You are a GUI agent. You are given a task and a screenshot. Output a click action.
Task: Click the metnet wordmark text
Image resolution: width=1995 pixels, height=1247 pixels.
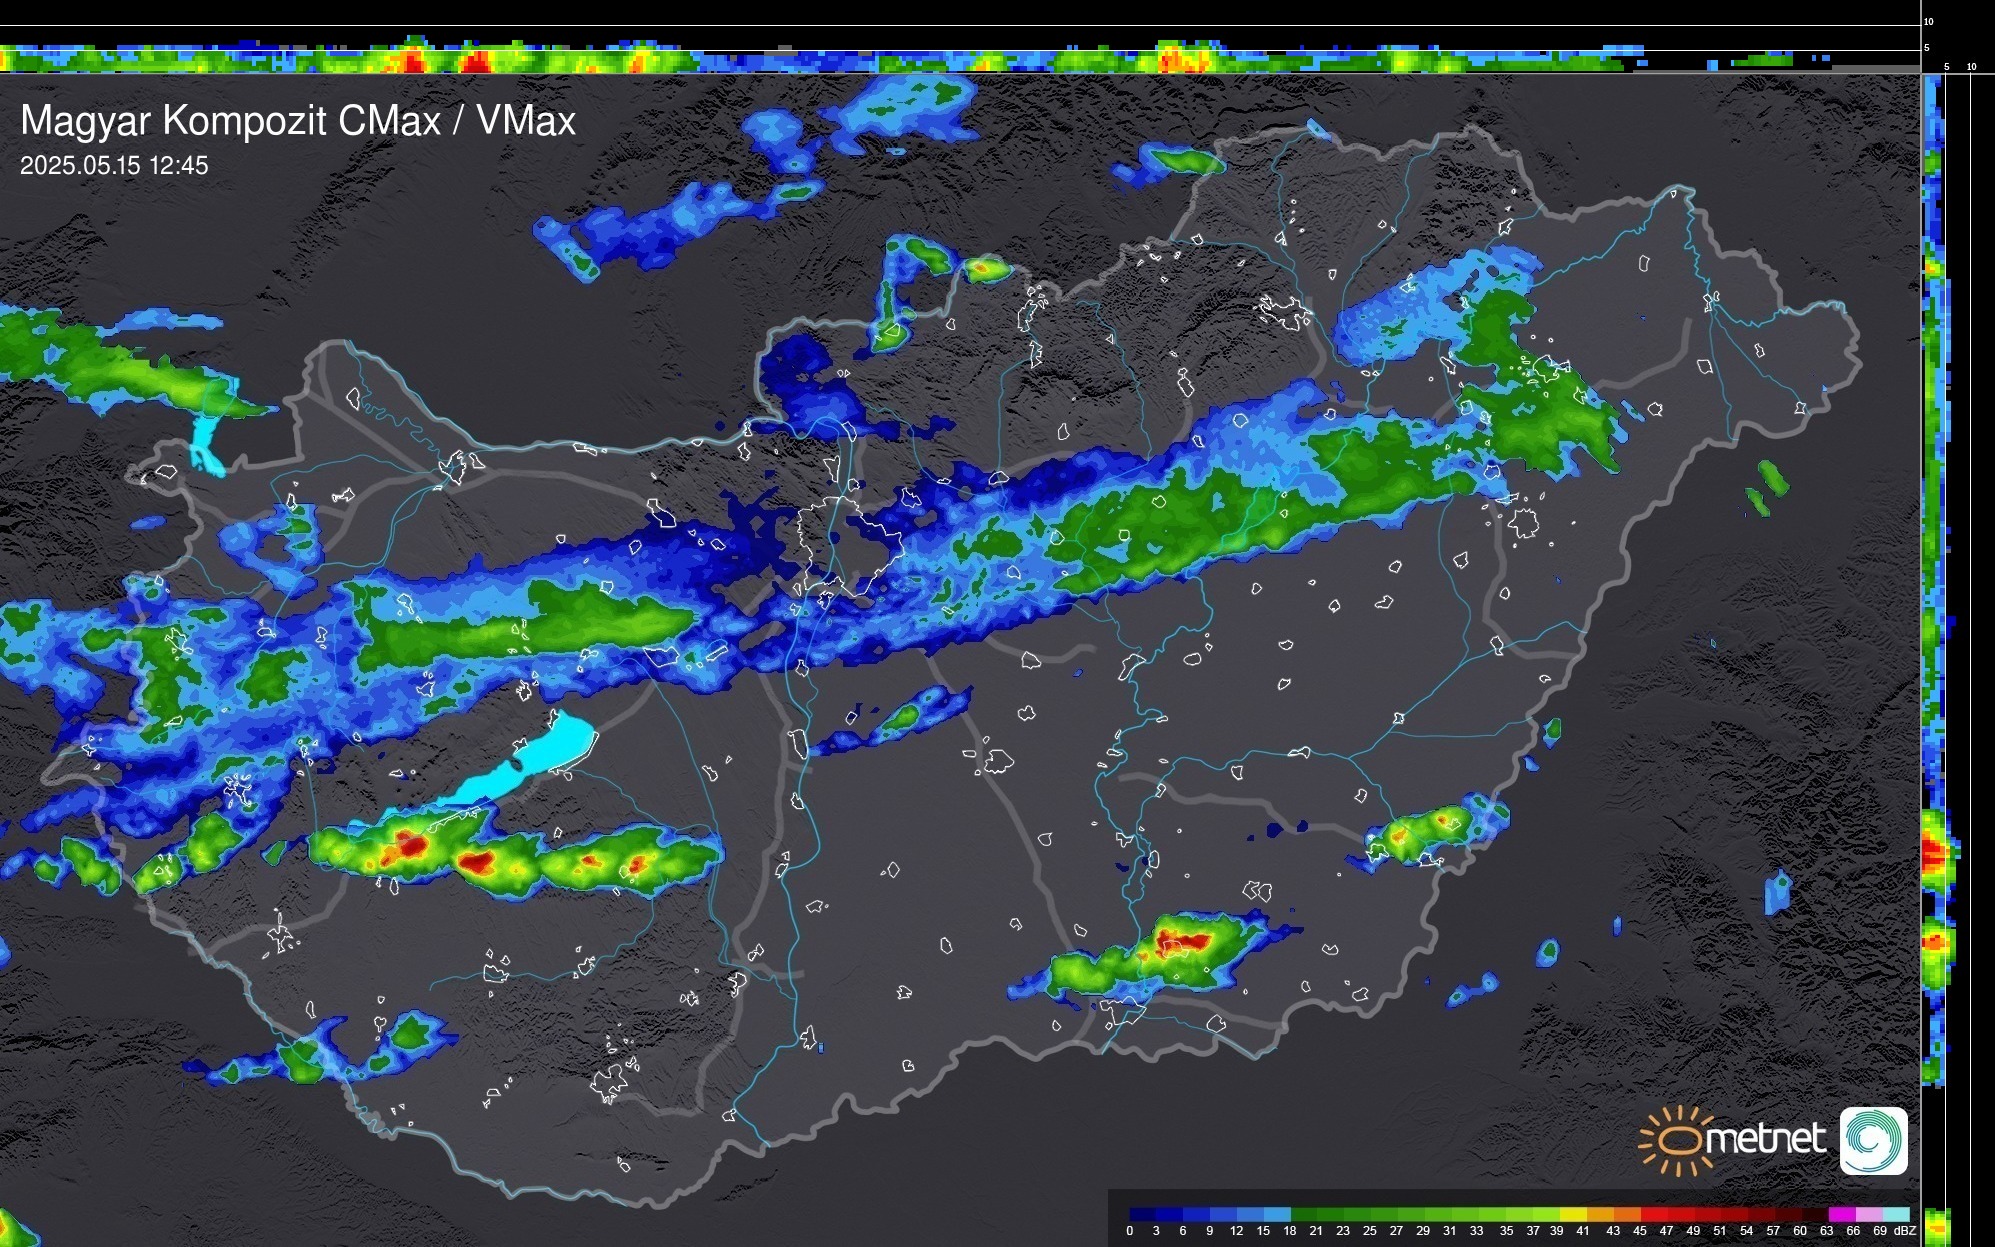1765,1139
